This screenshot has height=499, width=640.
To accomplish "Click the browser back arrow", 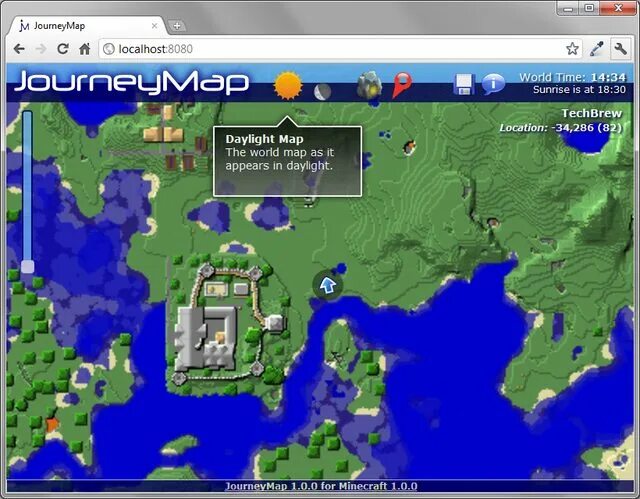I will click(x=19, y=49).
